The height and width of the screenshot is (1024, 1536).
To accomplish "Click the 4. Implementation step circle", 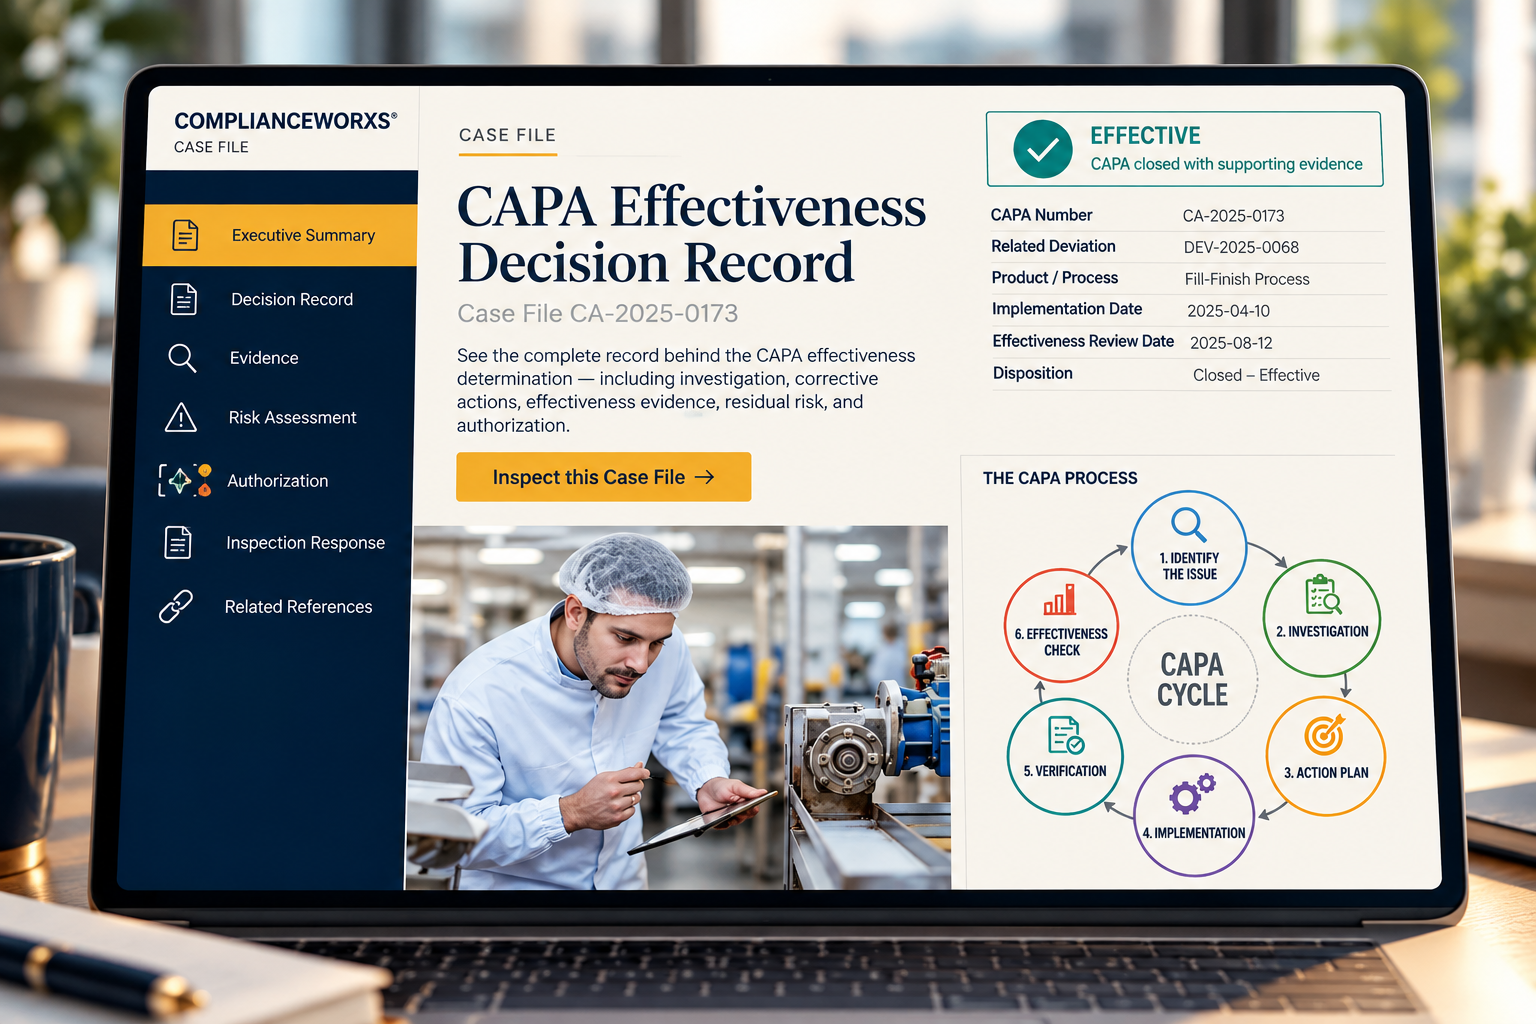I will coord(1194,816).
